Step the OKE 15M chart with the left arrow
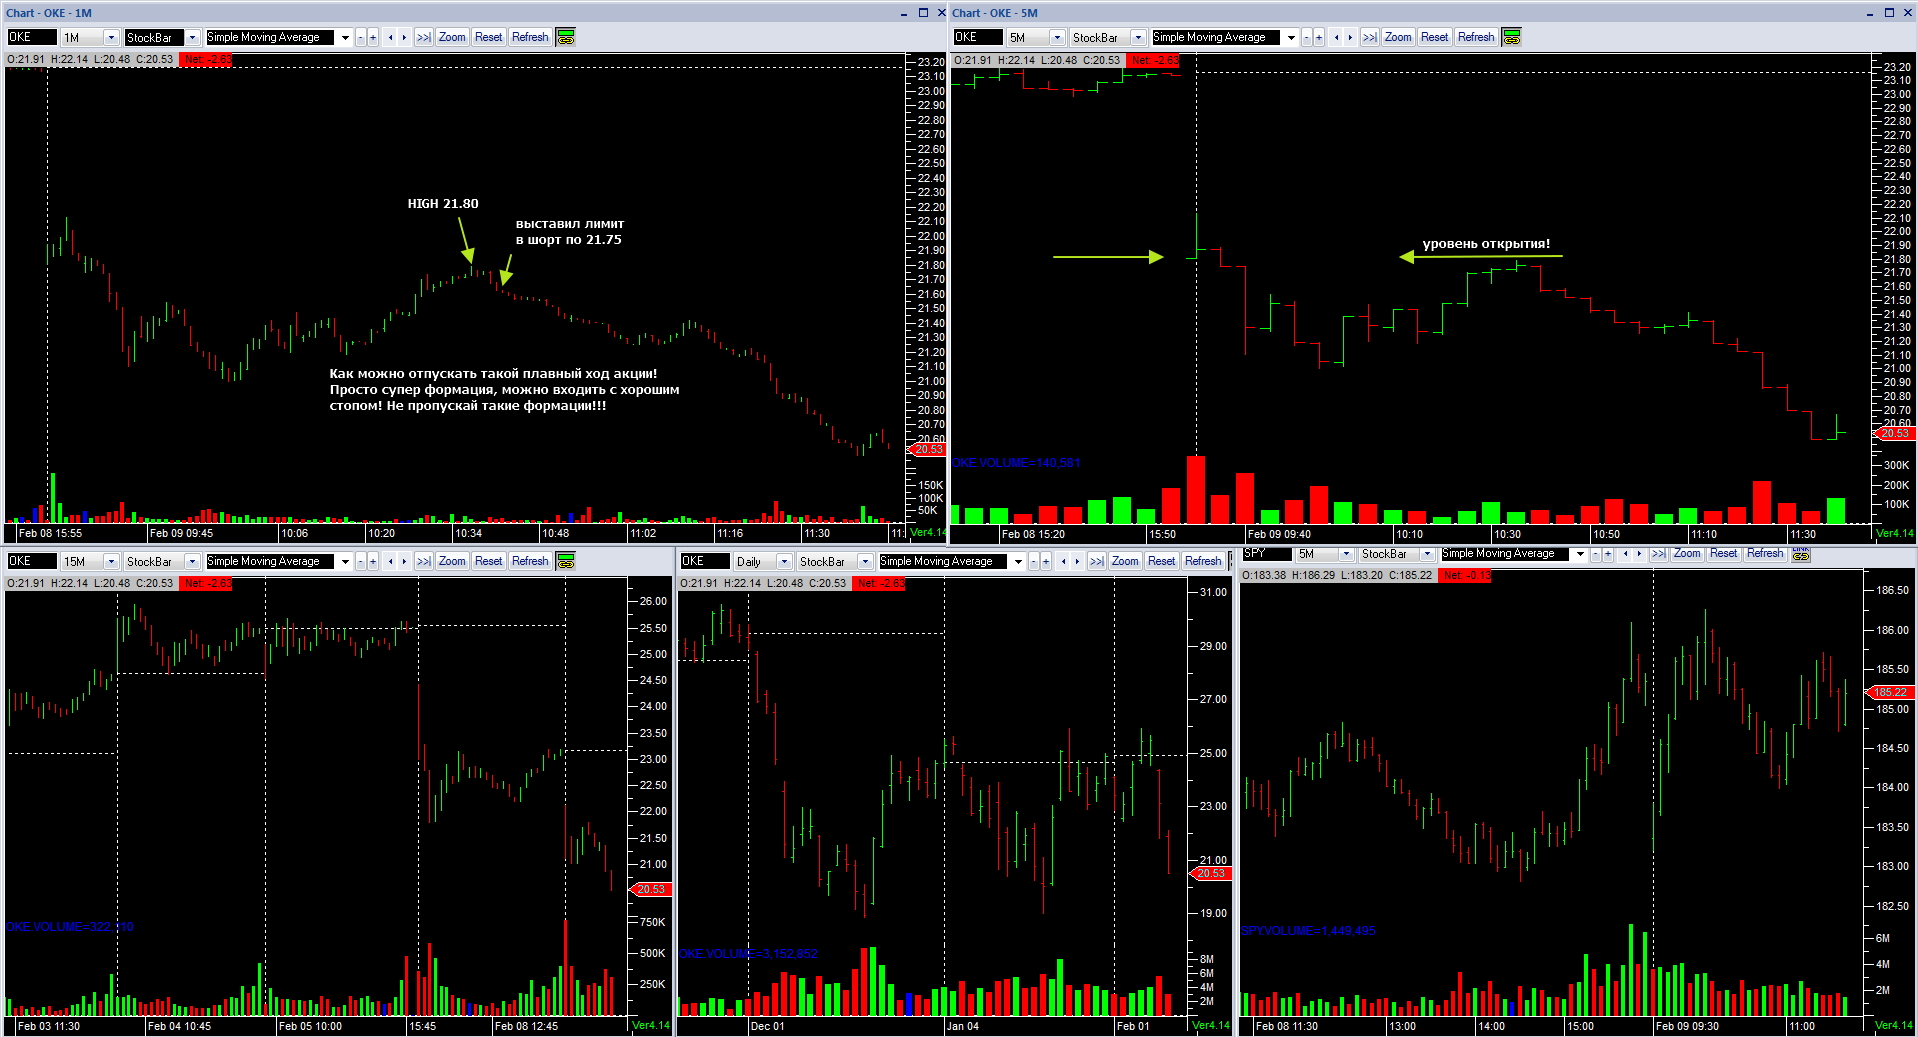 (x=391, y=561)
